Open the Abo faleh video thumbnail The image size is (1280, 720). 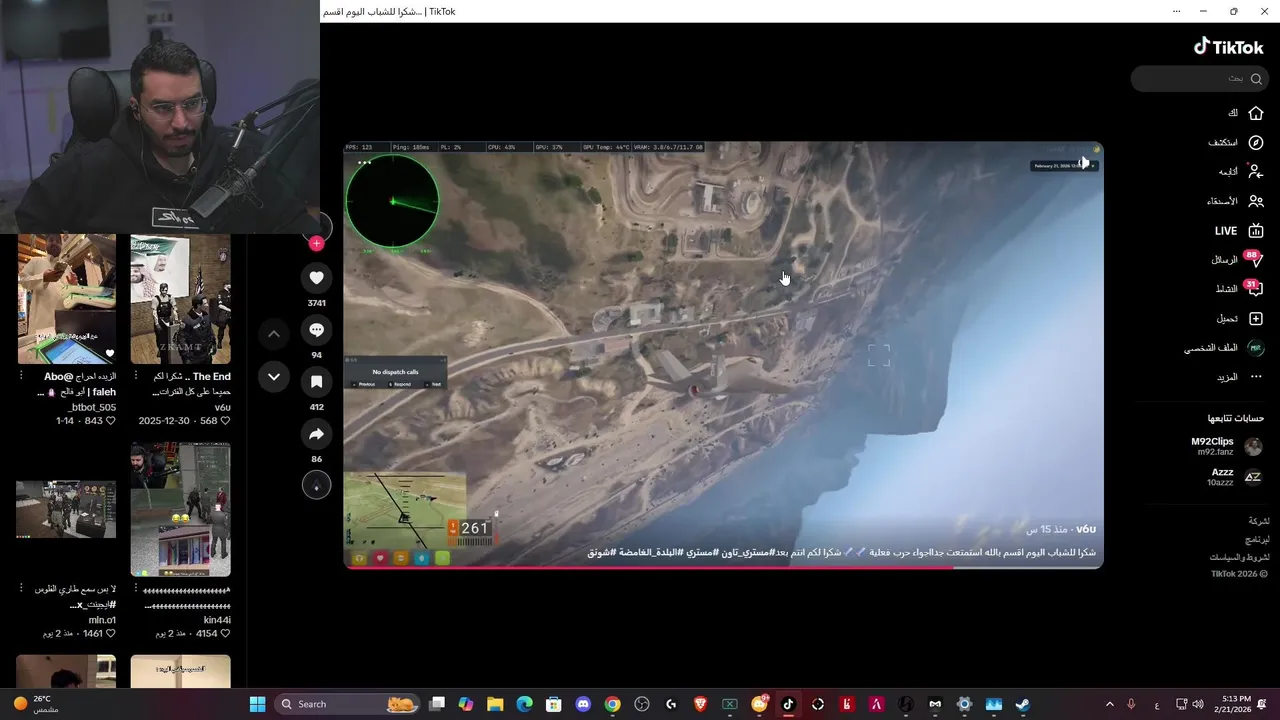66,299
